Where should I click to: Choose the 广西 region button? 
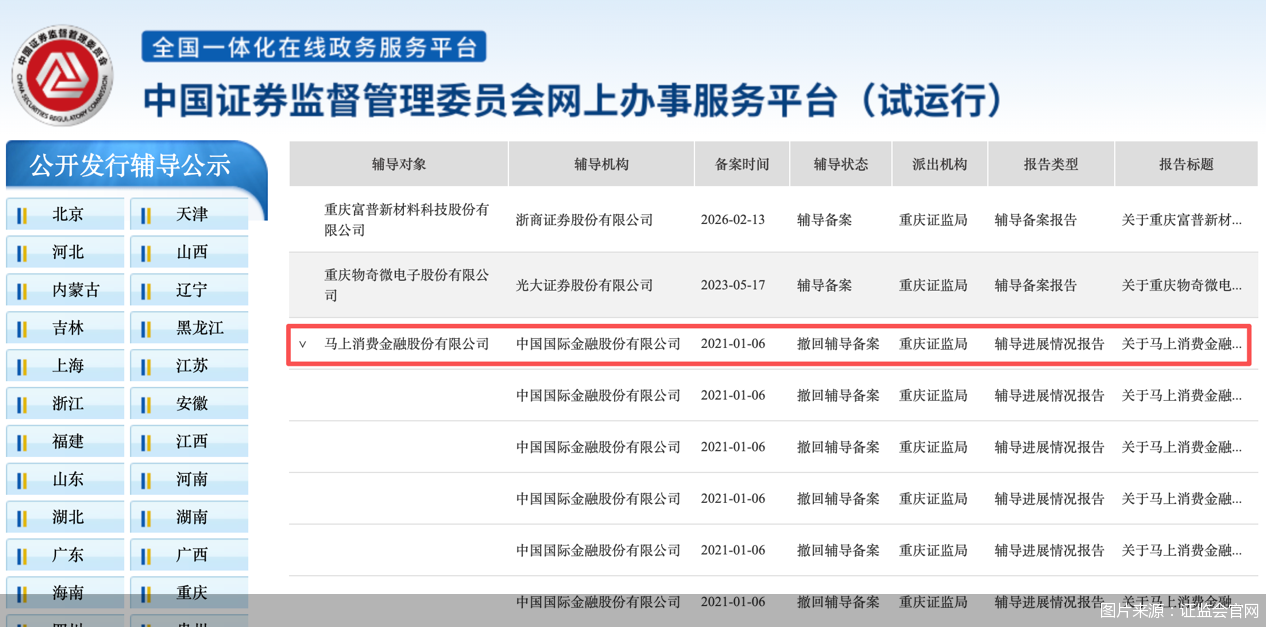click(x=189, y=555)
